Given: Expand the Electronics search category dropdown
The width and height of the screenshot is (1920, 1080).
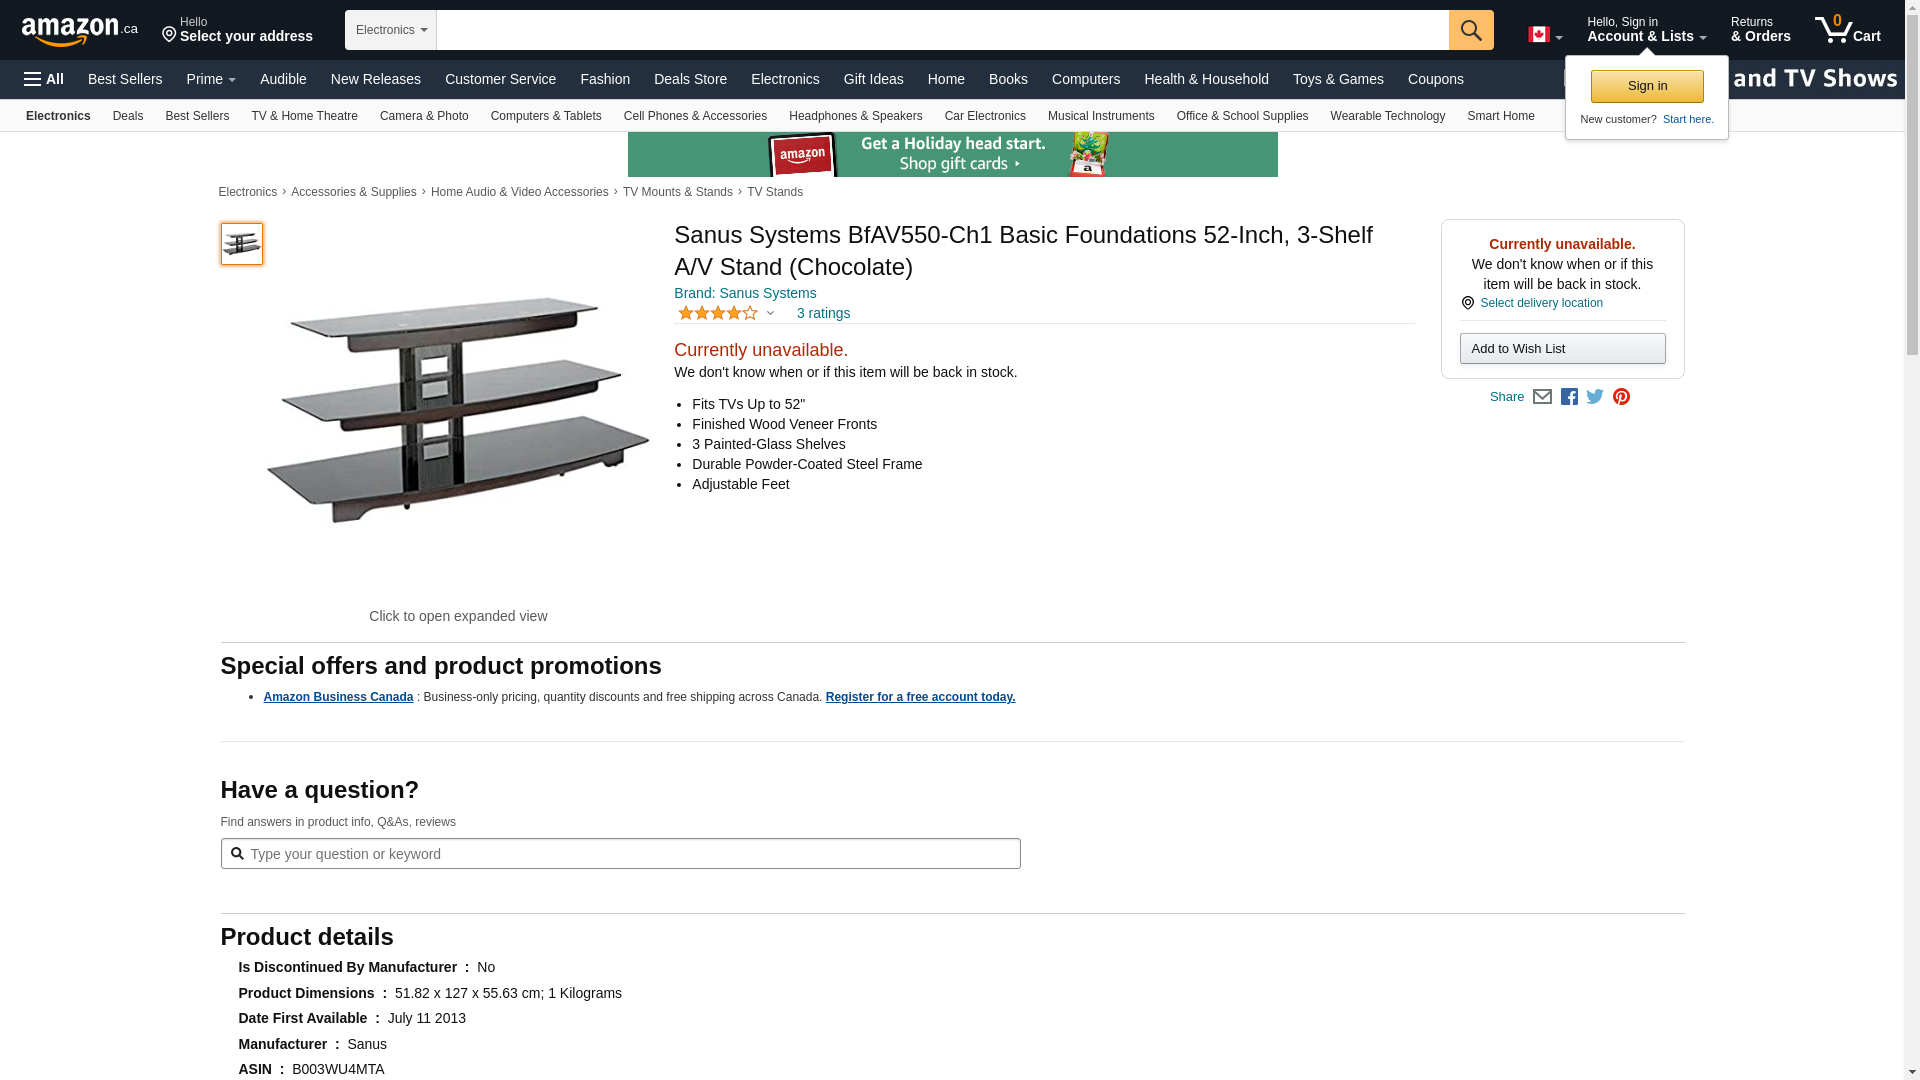Looking at the screenshot, I should click(x=391, y=30).
